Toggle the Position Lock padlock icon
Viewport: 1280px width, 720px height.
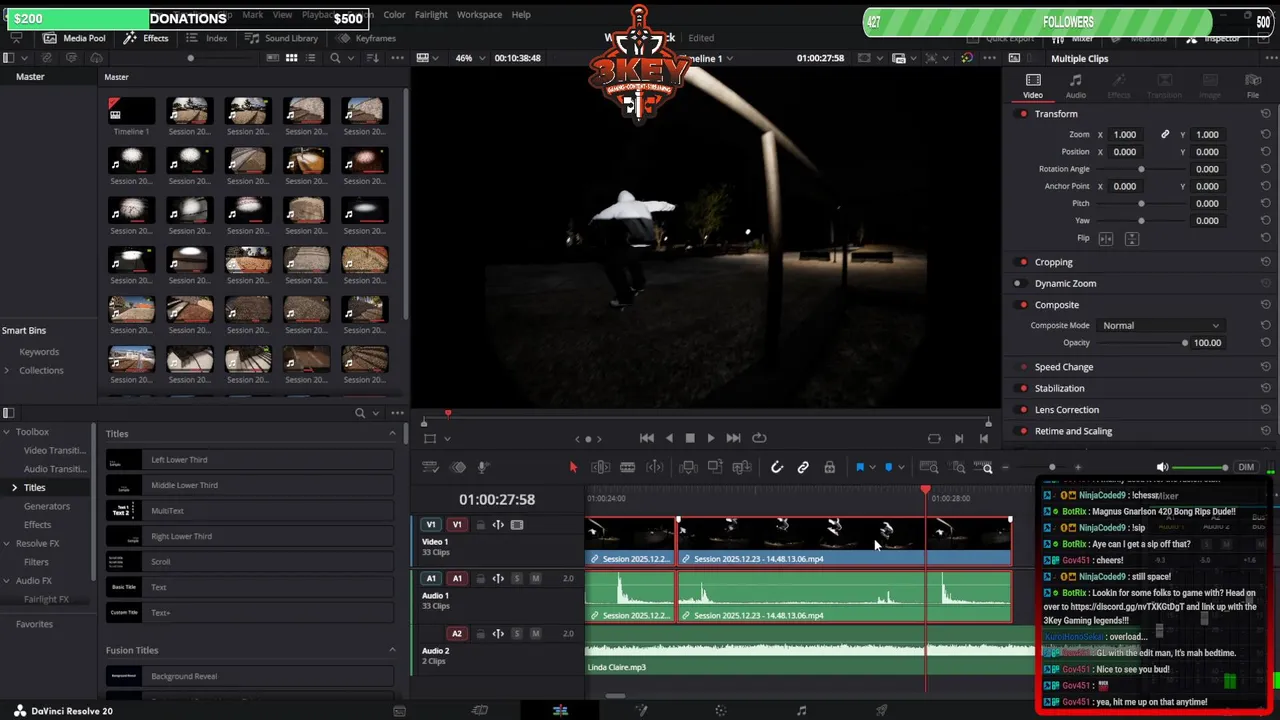829,467
